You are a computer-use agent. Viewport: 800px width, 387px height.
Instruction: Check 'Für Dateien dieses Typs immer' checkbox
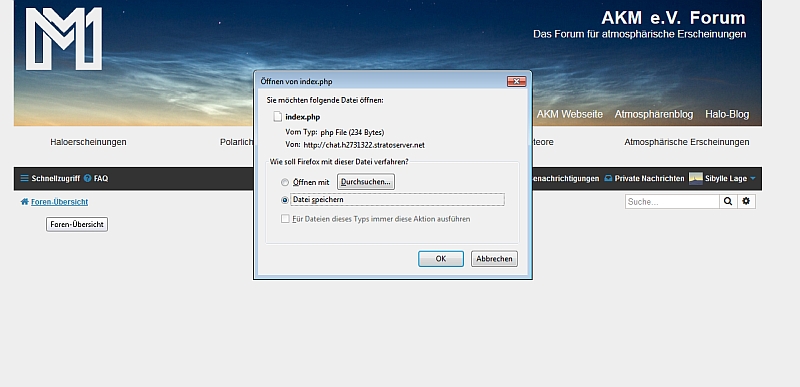point(285,219)
